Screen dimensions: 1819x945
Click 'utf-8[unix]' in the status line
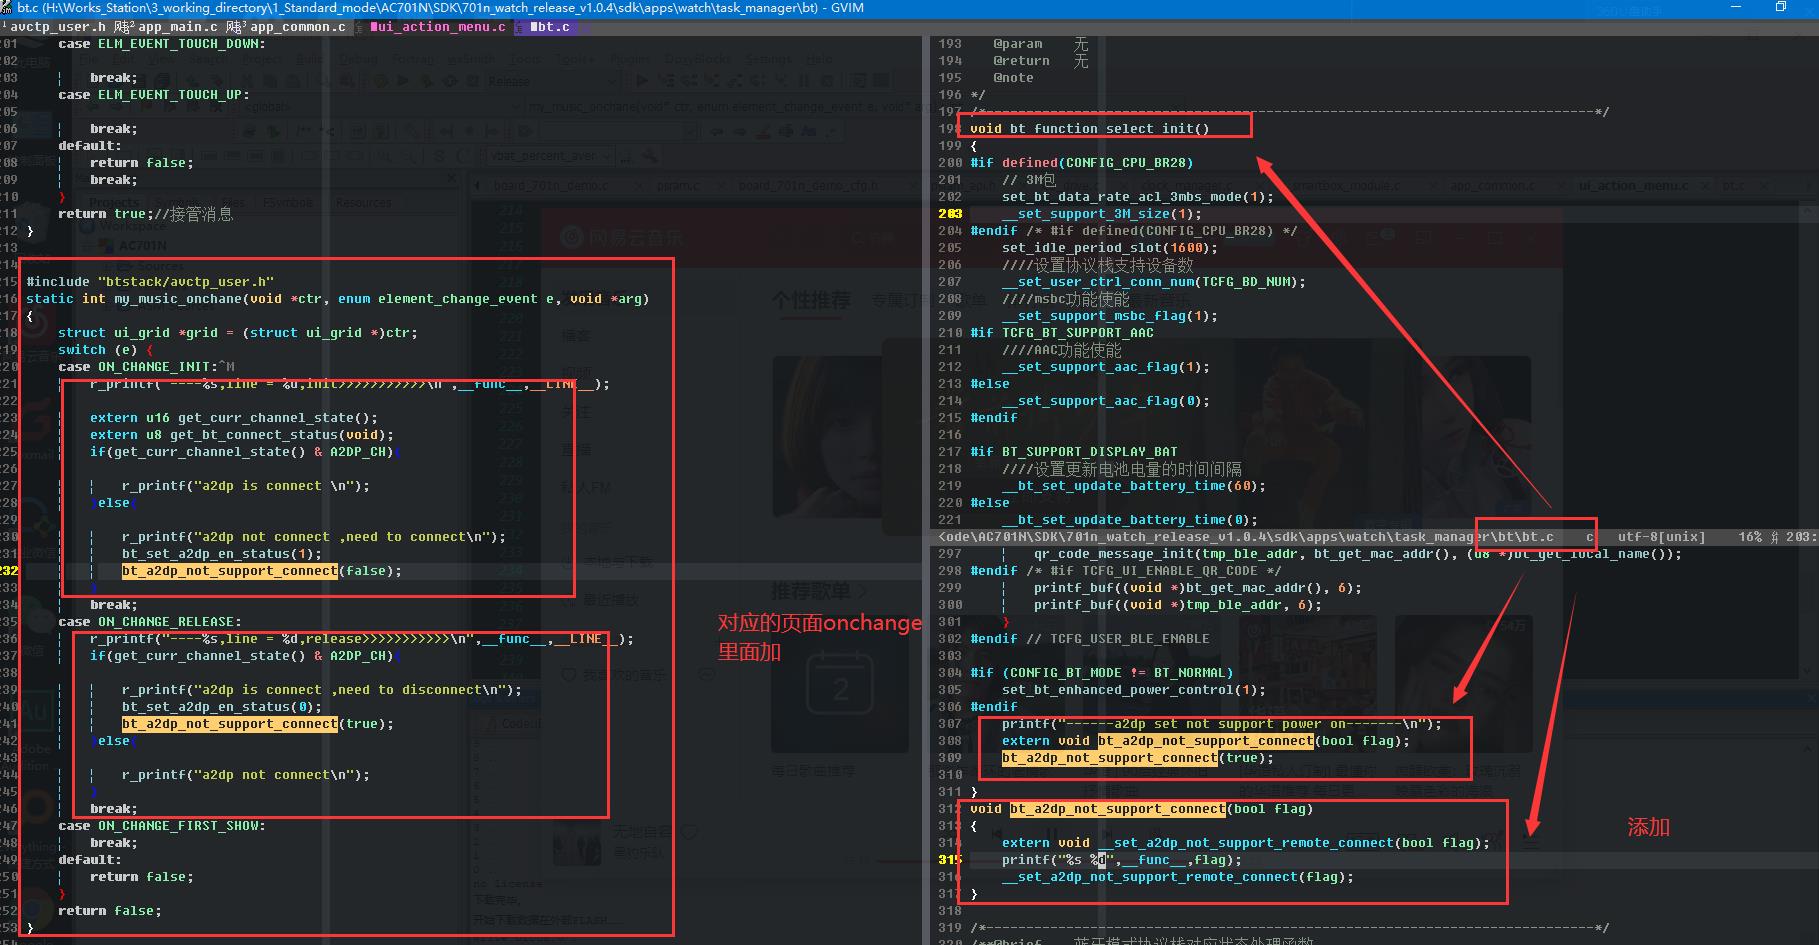pos(1661,537)
